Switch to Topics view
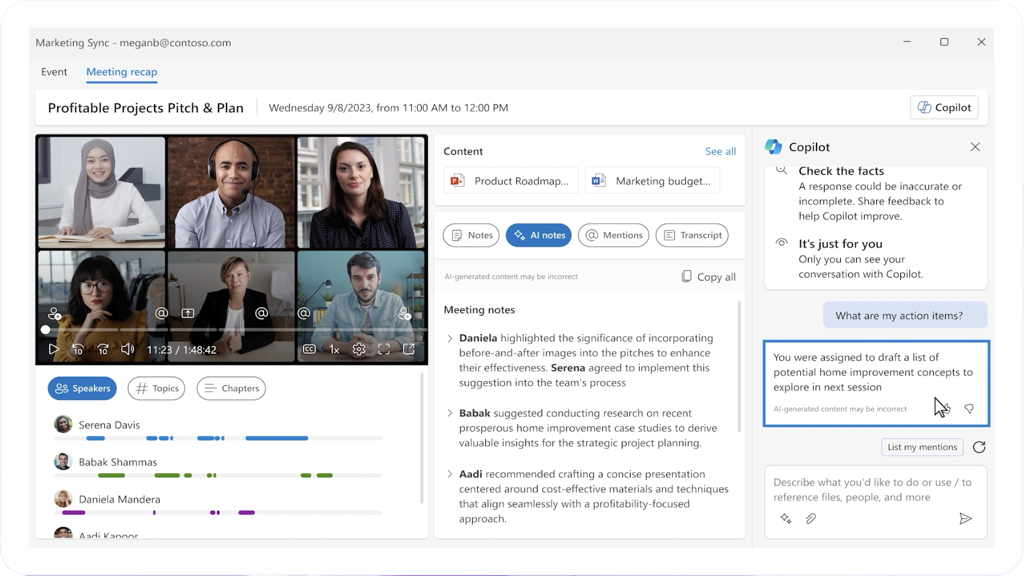Image resolution: width=1024 pixels, height=576 pixels. click(x=156, y=388)
